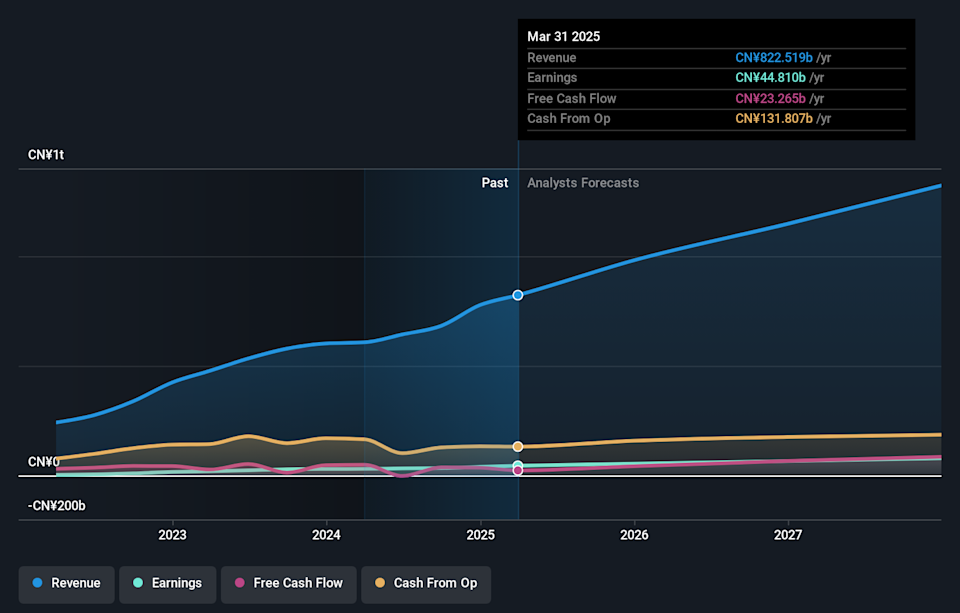Click the blue Revenue legend dot
The width and height of the screenshot is (960, 613).
tap(37, 583)
